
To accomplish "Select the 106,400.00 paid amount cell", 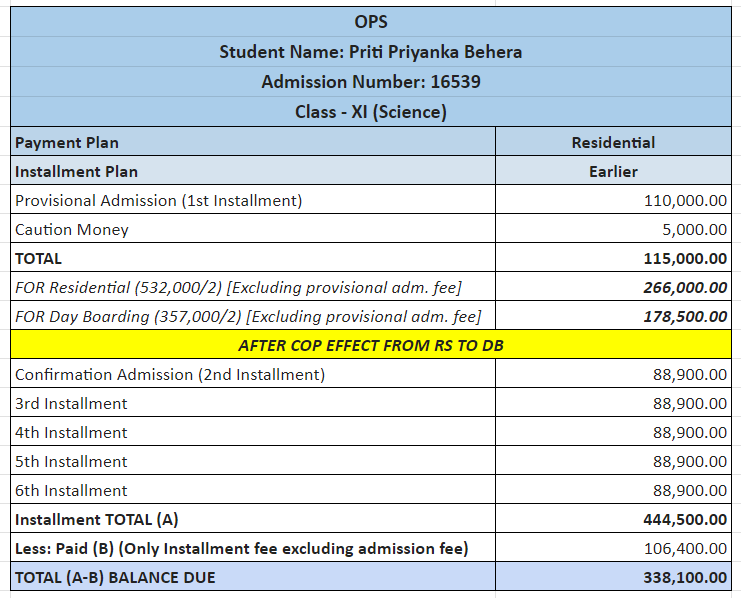I will [x=685, y=548].
